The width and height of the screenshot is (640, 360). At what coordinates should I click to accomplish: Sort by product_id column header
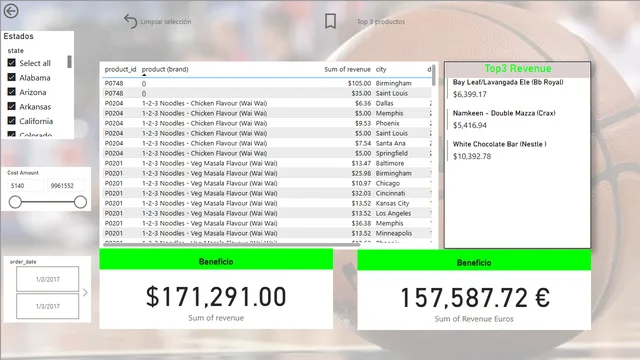coord(120,69)
